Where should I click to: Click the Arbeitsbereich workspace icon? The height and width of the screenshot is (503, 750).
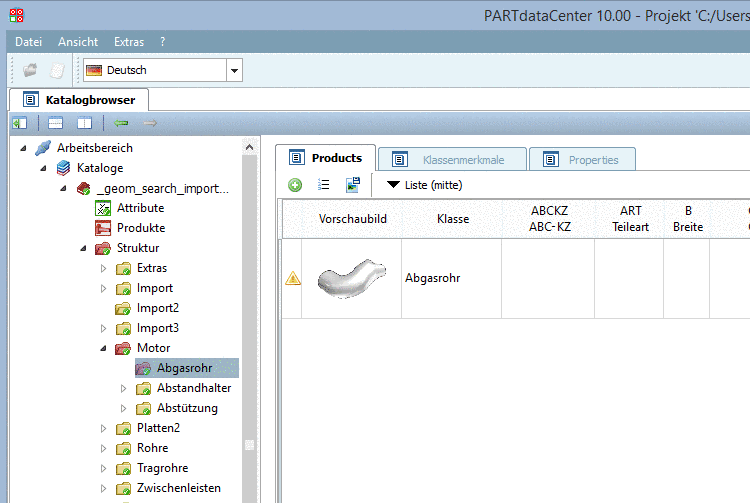tap(43, 148)
